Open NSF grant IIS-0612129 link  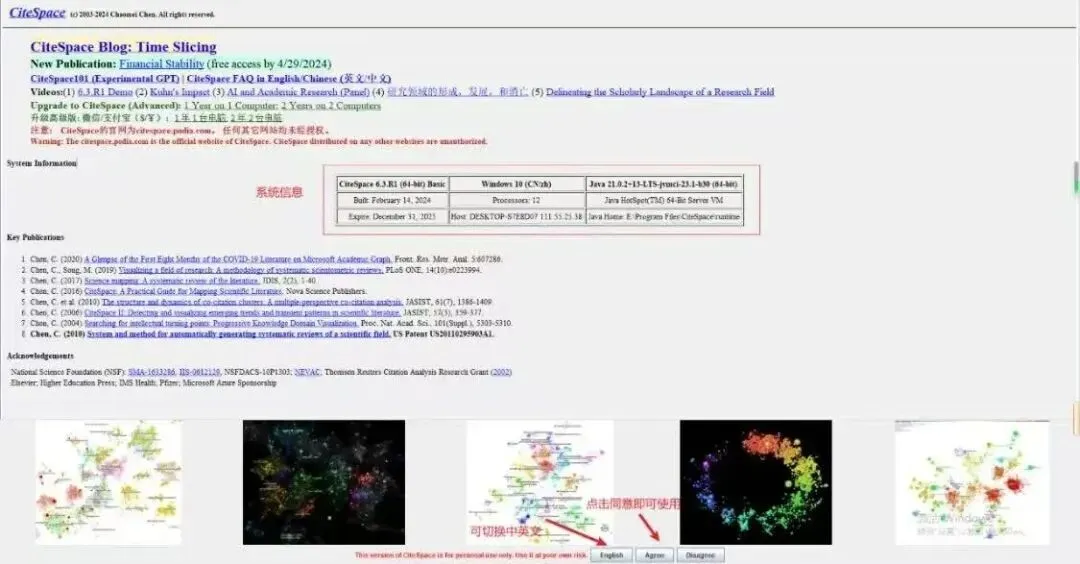[200, 372]
